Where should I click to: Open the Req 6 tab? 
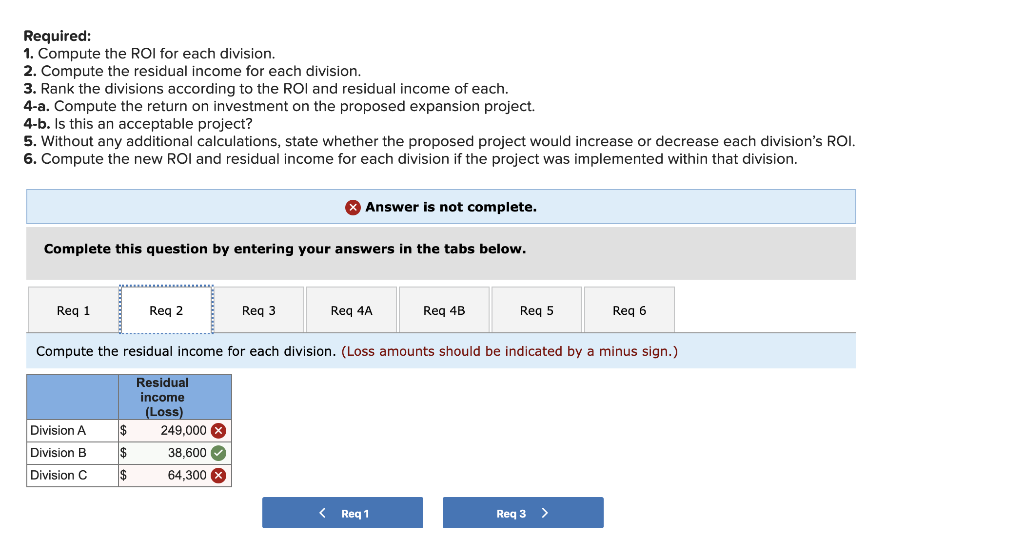[629, 310]
